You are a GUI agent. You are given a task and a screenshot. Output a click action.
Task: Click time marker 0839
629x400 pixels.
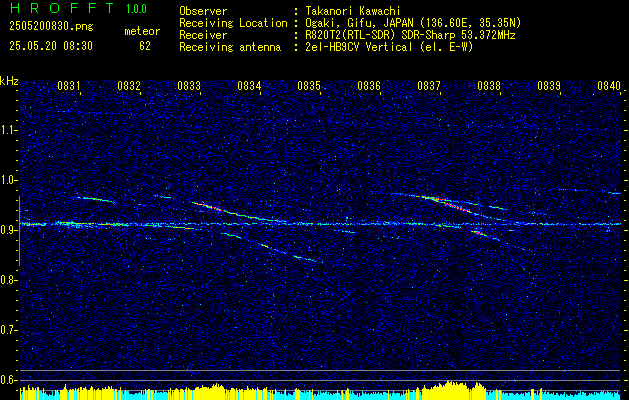548,86
